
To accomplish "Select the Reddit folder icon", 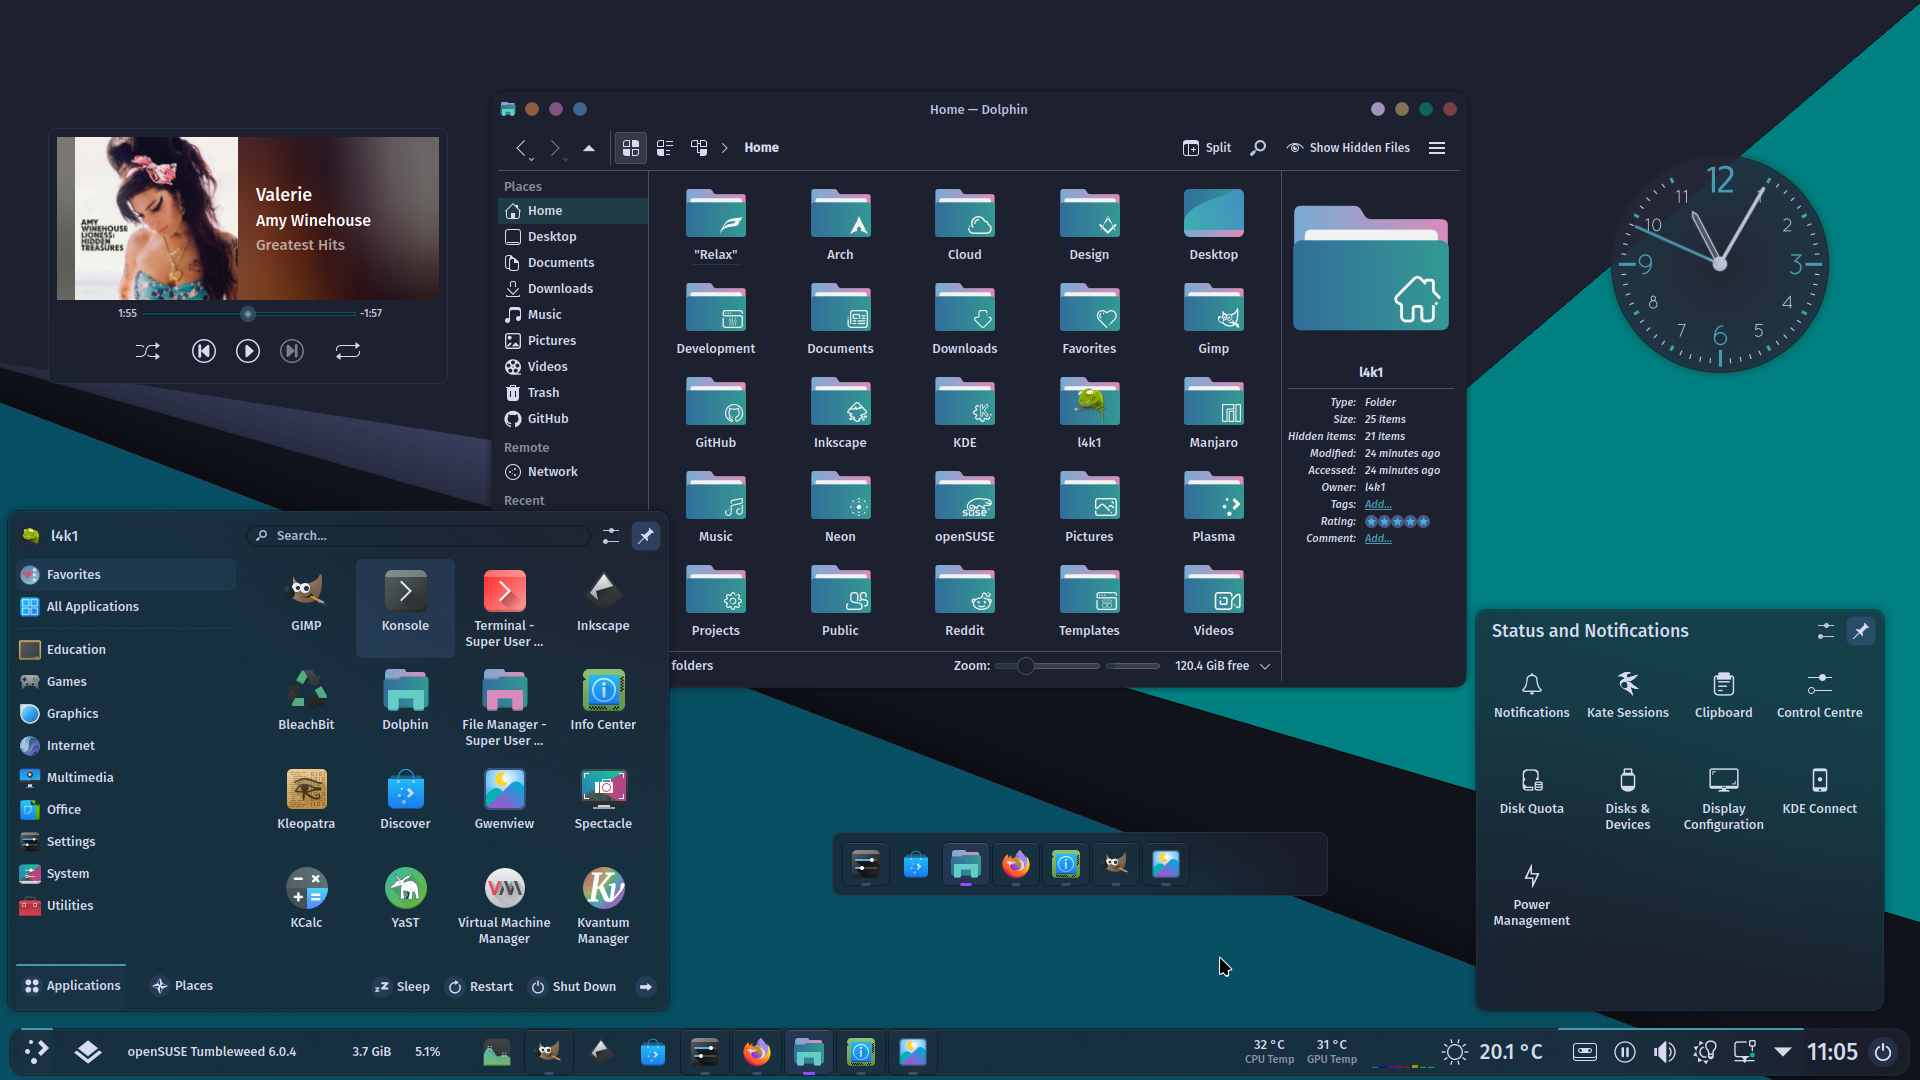I will pyautogui.click(x=965, y=589).
